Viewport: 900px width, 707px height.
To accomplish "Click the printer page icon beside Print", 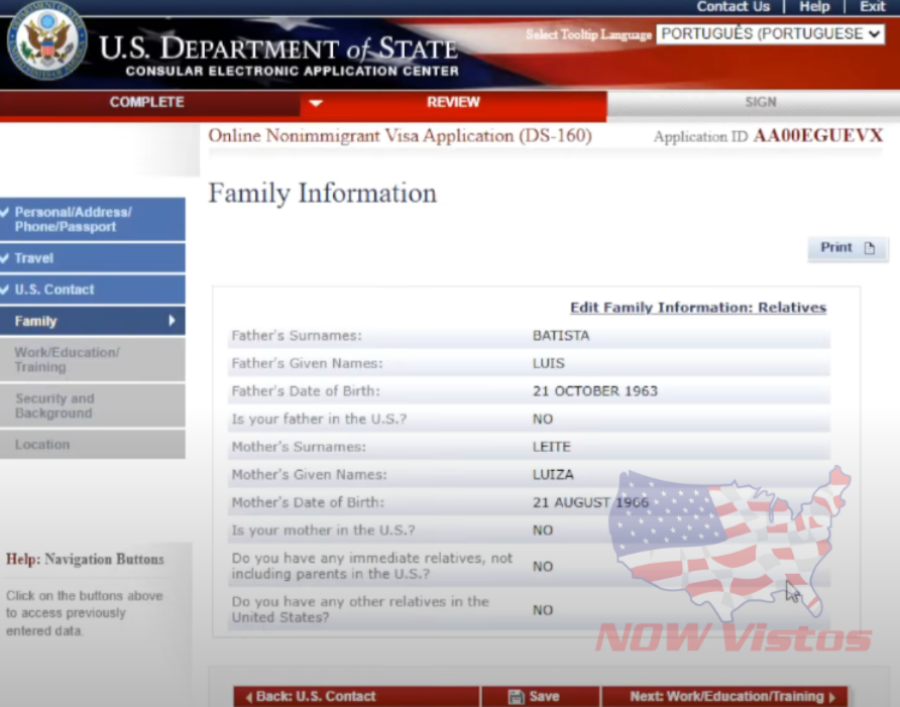I will click(869, 249).
